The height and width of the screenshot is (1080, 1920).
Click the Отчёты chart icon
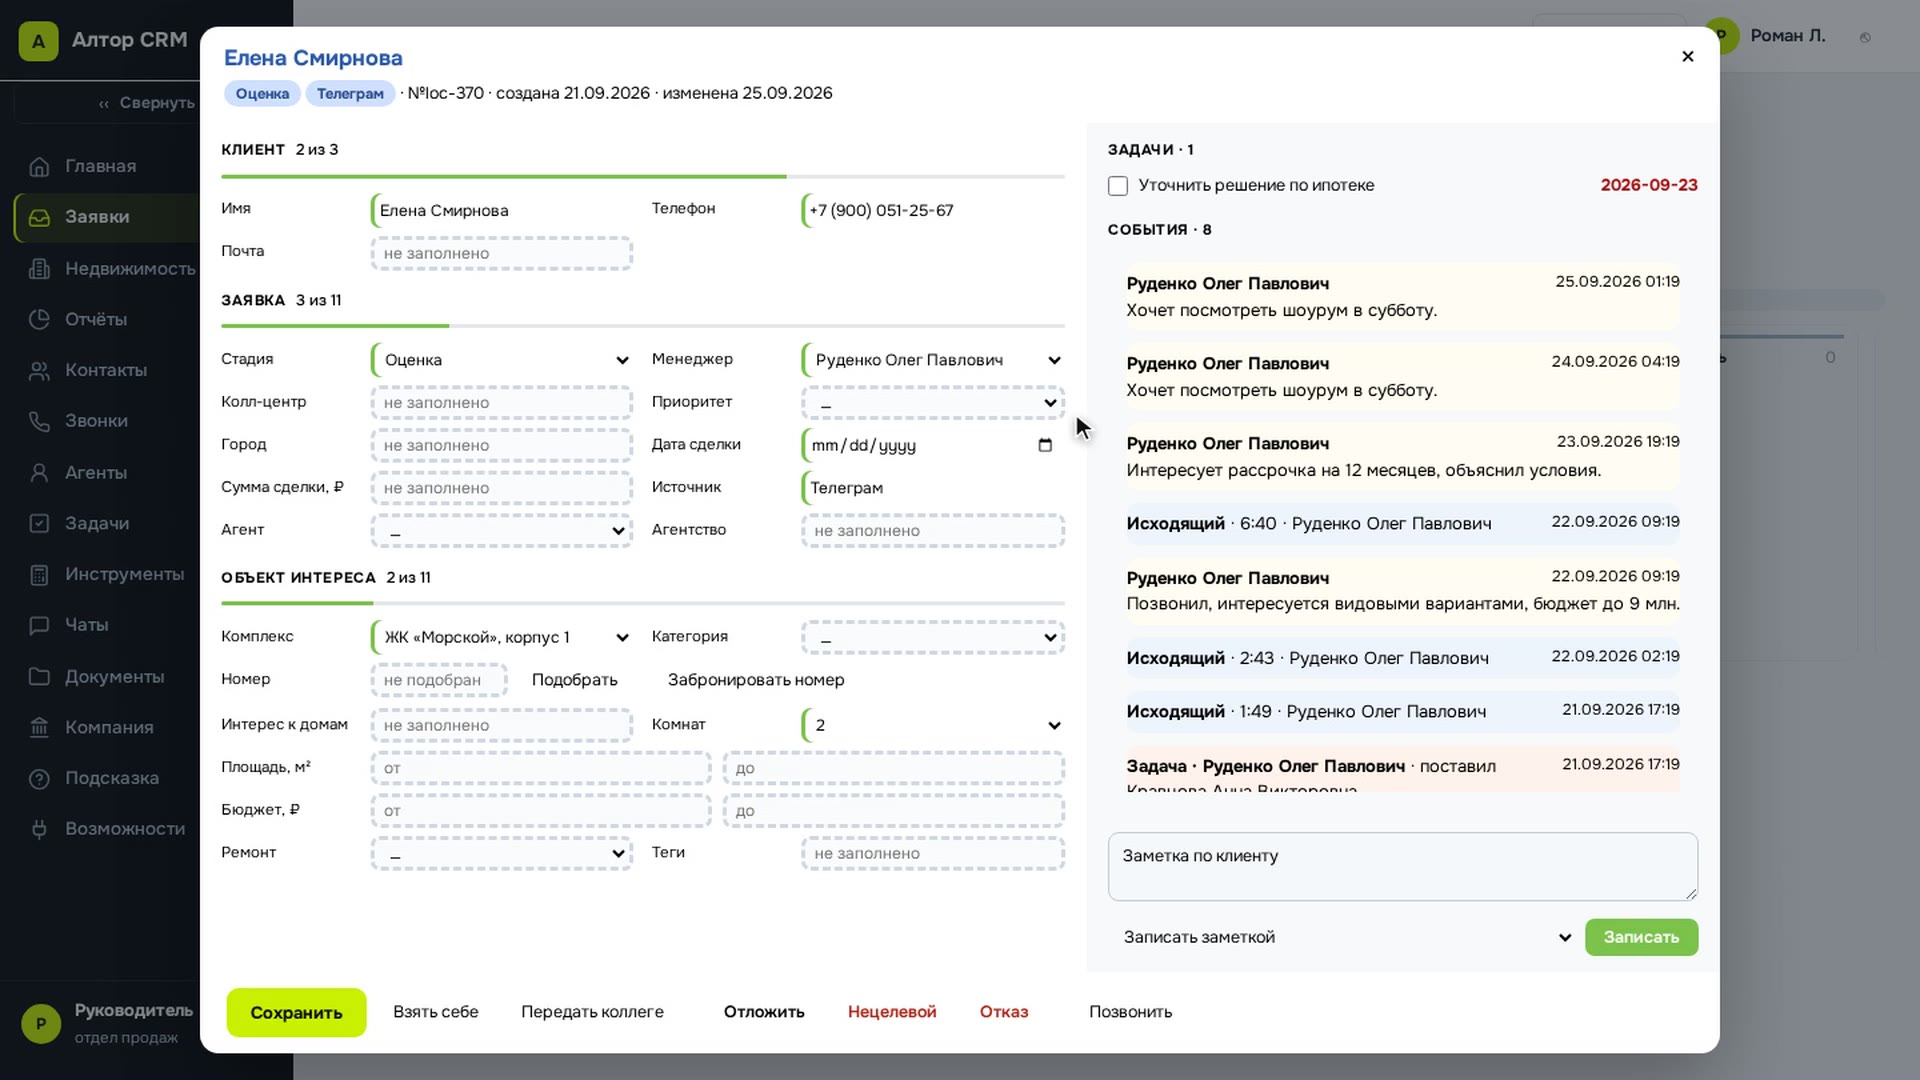point(39,319)
